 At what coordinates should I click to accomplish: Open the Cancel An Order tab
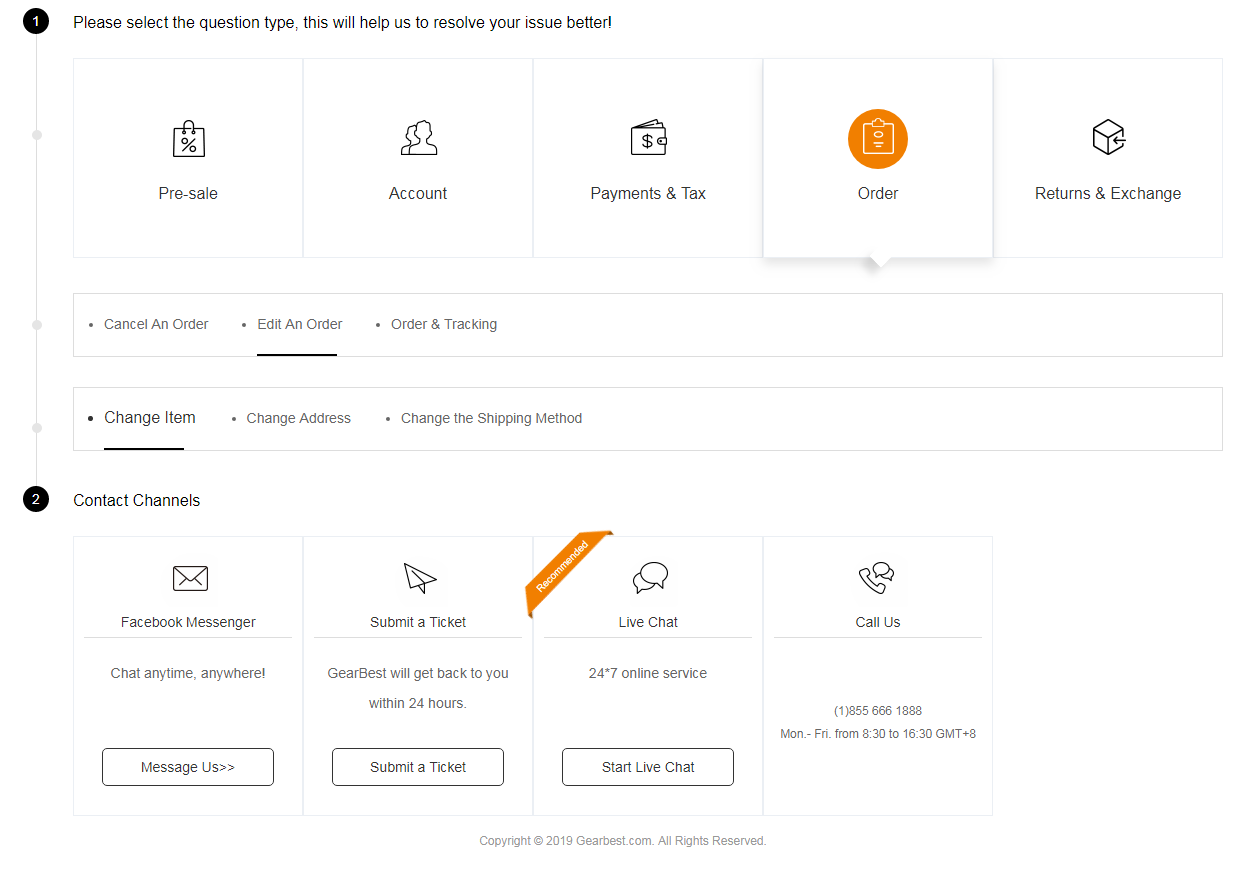coord(156,324)
